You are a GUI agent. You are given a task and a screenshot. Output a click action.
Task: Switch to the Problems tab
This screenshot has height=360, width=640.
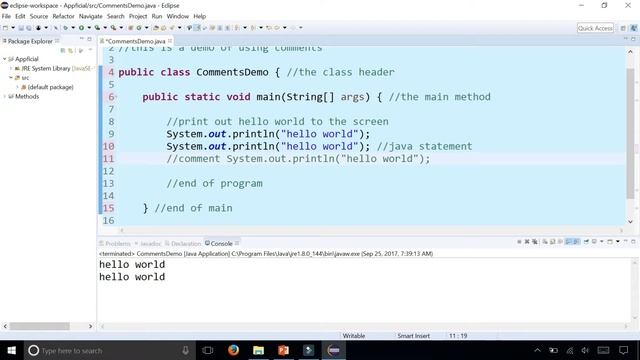tap(115, 244)
